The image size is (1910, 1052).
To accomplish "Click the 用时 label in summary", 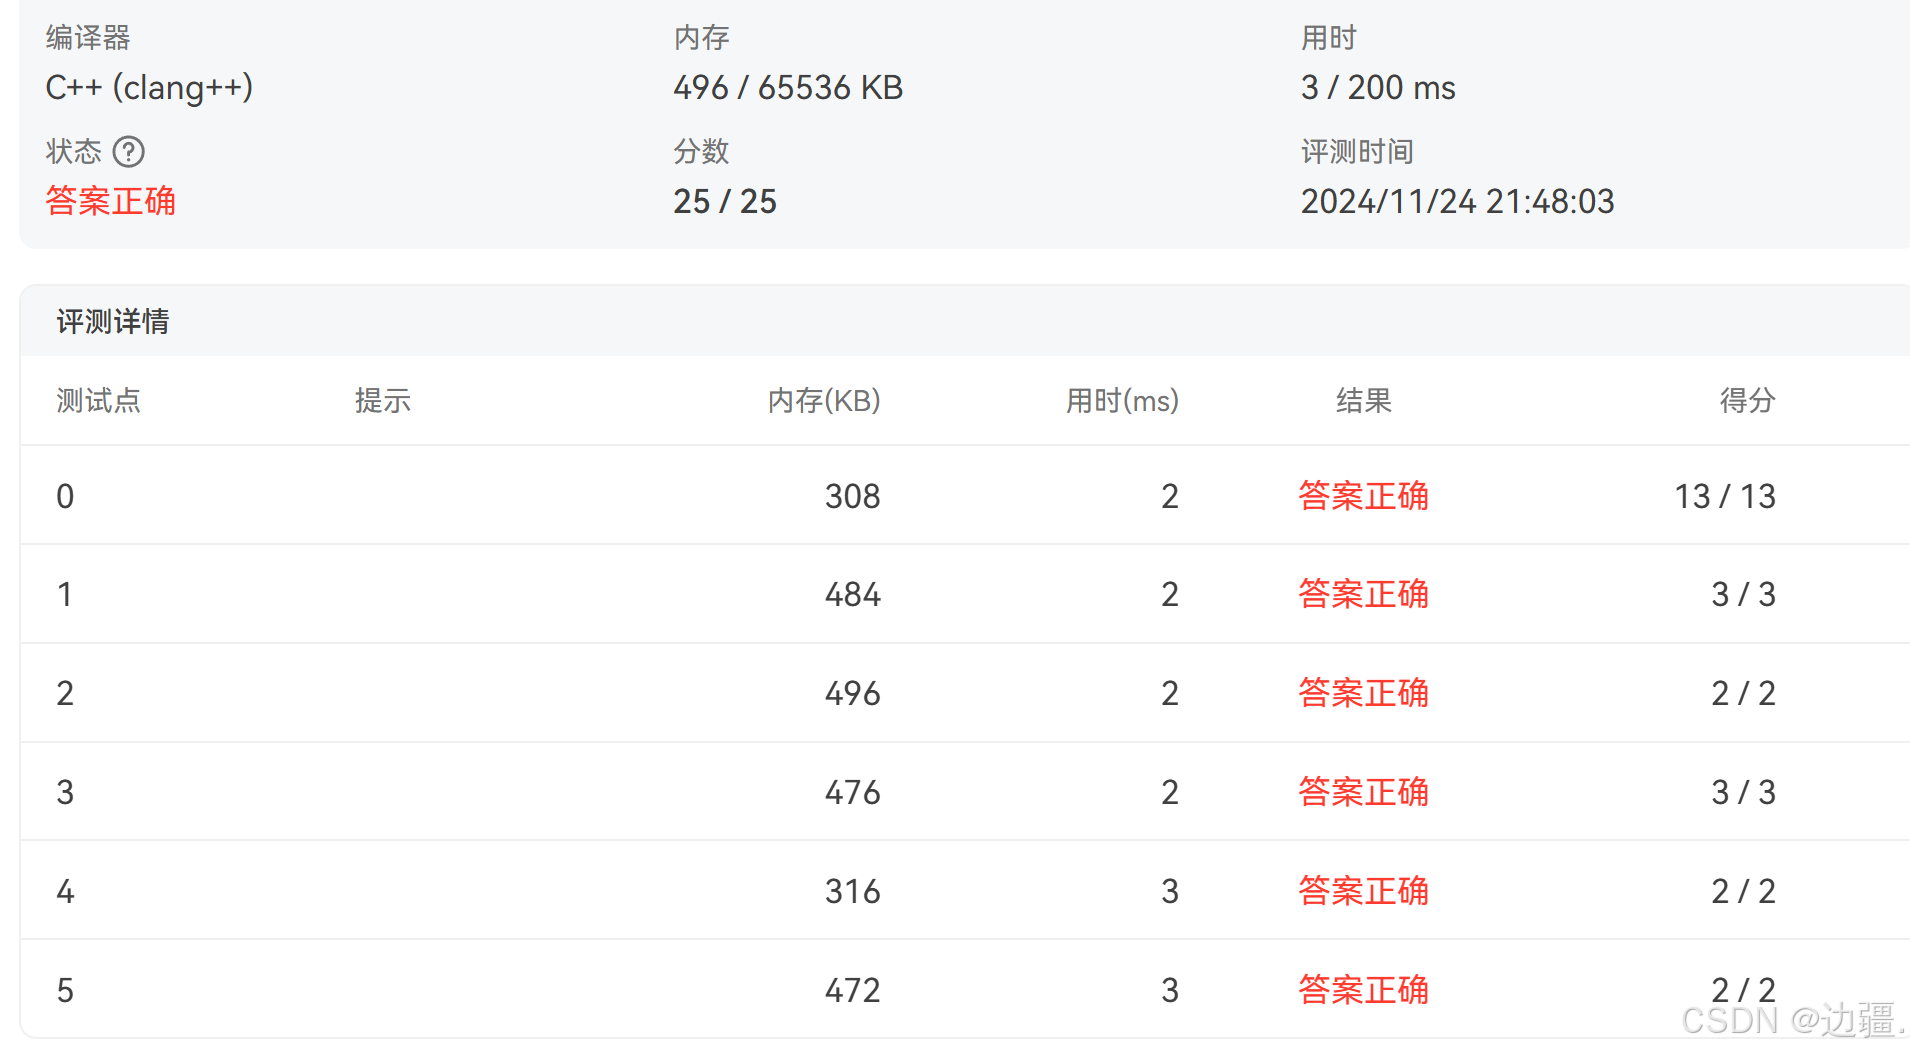I will coord(1328,38).
